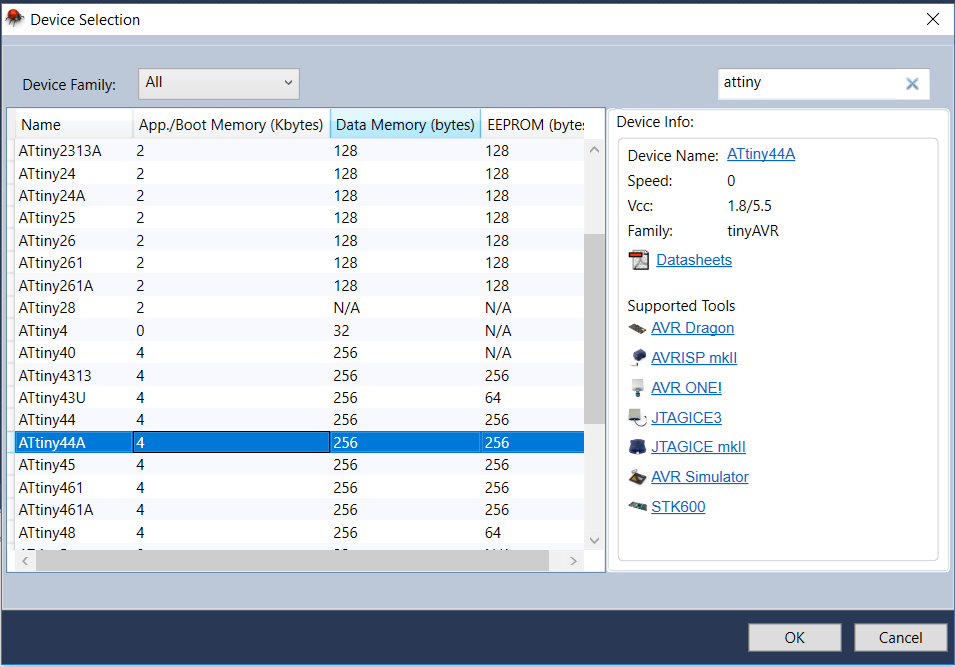
Task: Click the AVR Simulator tool icon
Action: (x=637, y=477)
